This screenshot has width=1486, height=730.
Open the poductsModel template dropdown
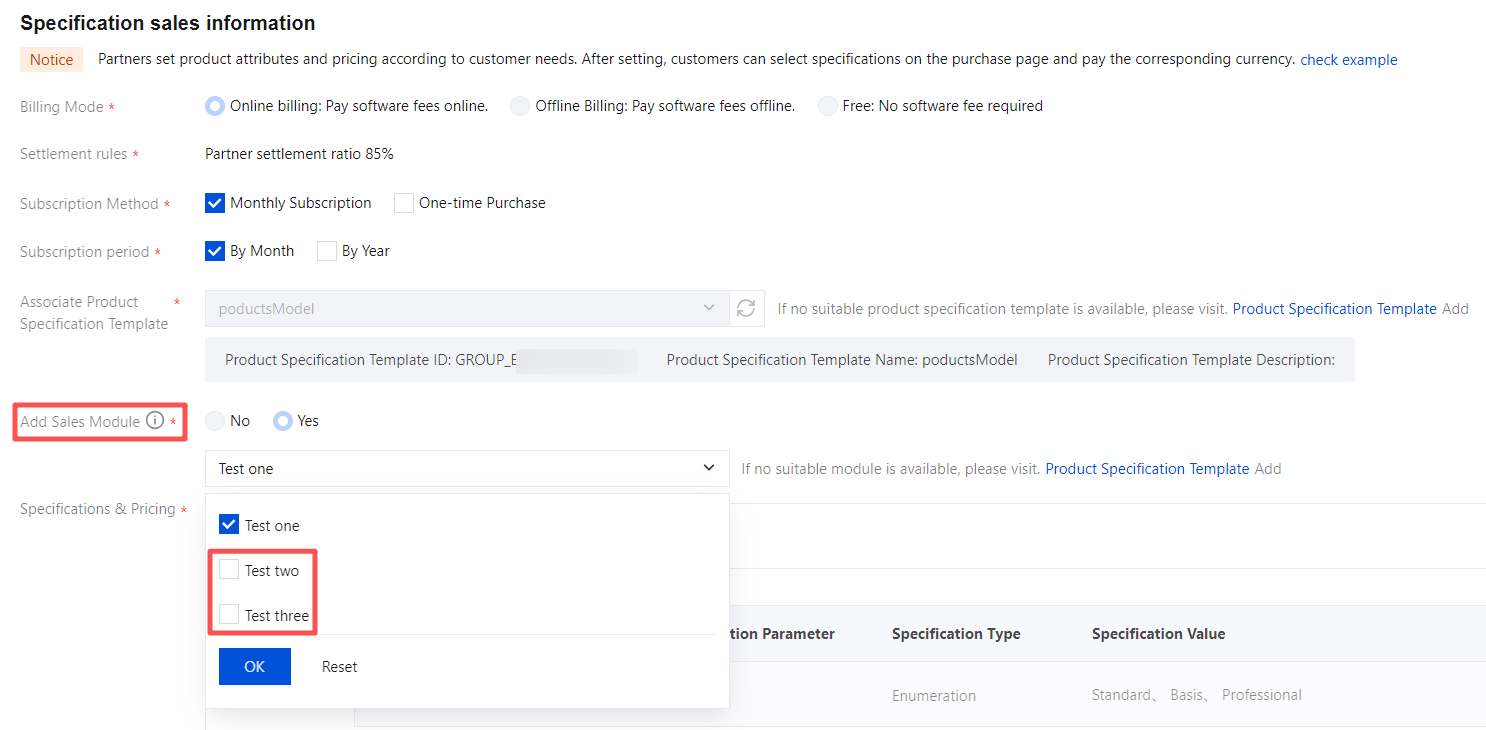pyautogui.click(x=466, y=308)
